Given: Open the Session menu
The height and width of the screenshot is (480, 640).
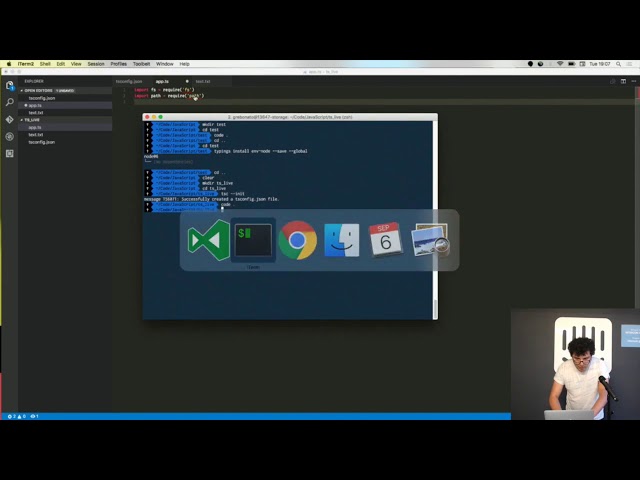Looking at the screenshot, I should (96, 64).
